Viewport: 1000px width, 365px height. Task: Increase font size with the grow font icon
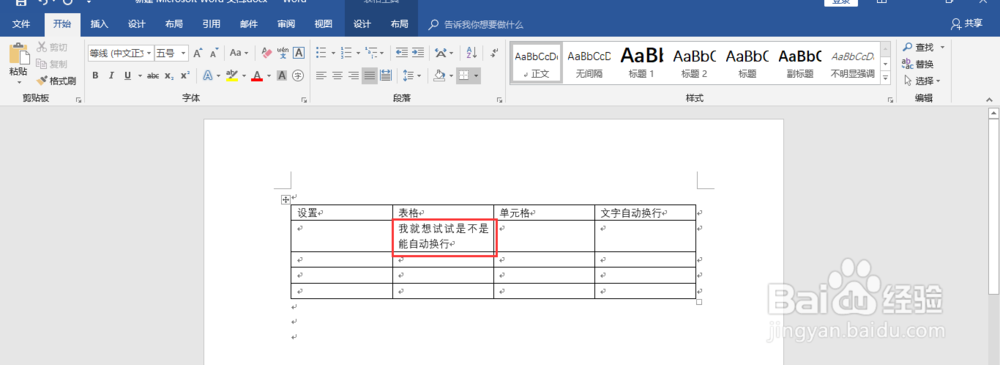[198, 53]
